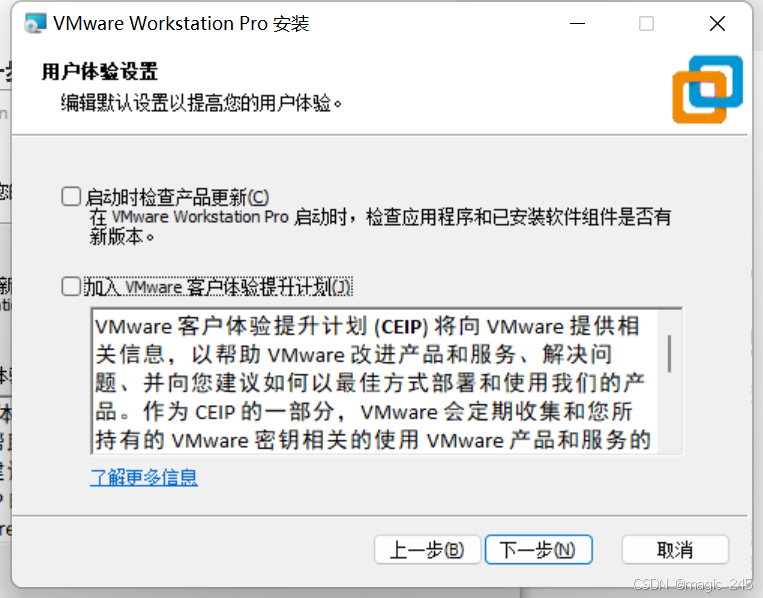
Task: Click the greyed-out maximize window button
Action: [x=646, y=23]
